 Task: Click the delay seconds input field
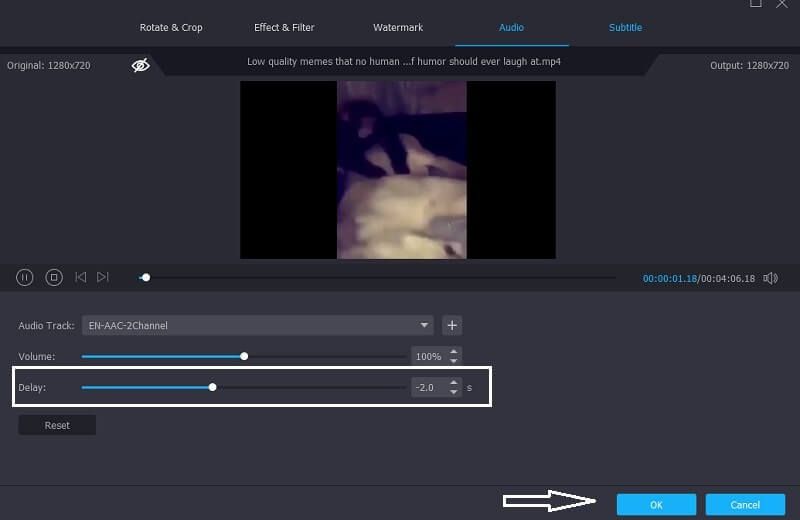430,387
